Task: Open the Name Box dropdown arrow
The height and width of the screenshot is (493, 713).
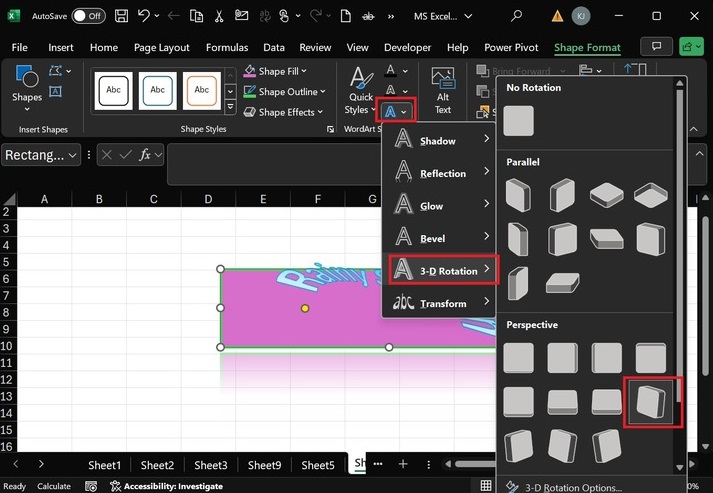Action: (x=74, y=155)
